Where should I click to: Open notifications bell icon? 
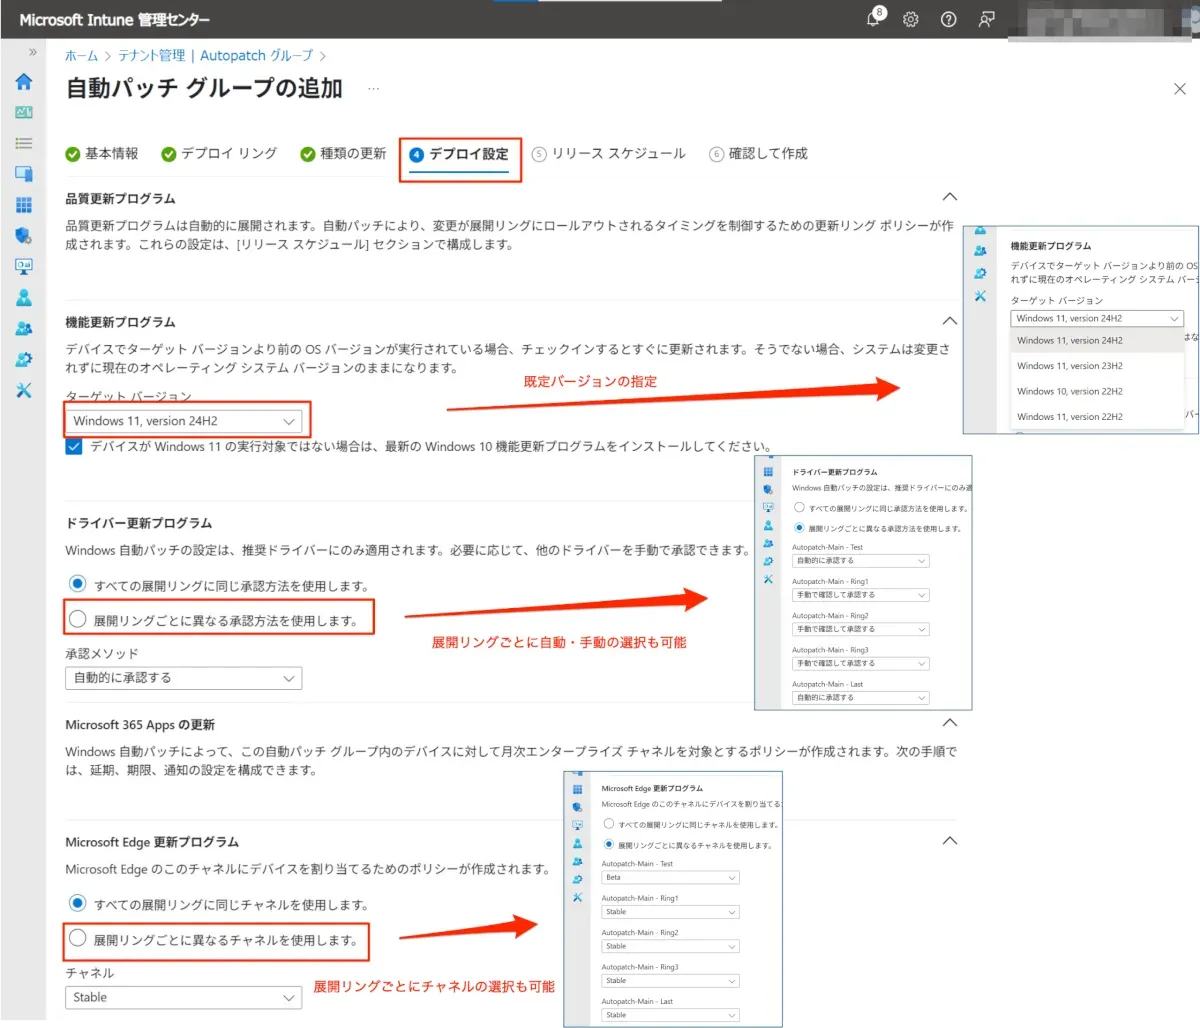874,20
